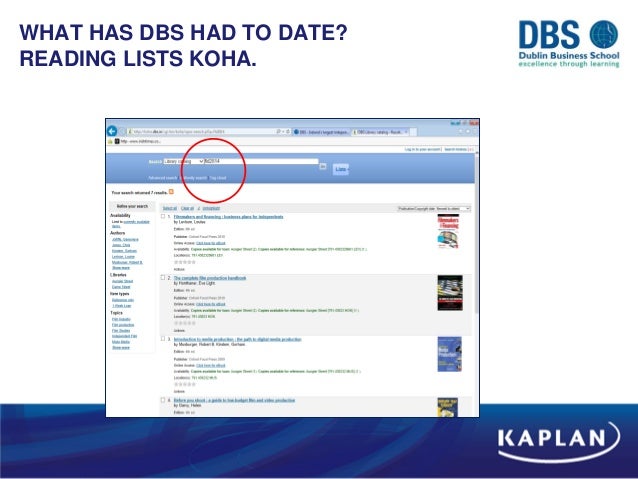Filter by Film Studies topic
638x479 pixels.
pyautogui.click(x=121, y=330)
